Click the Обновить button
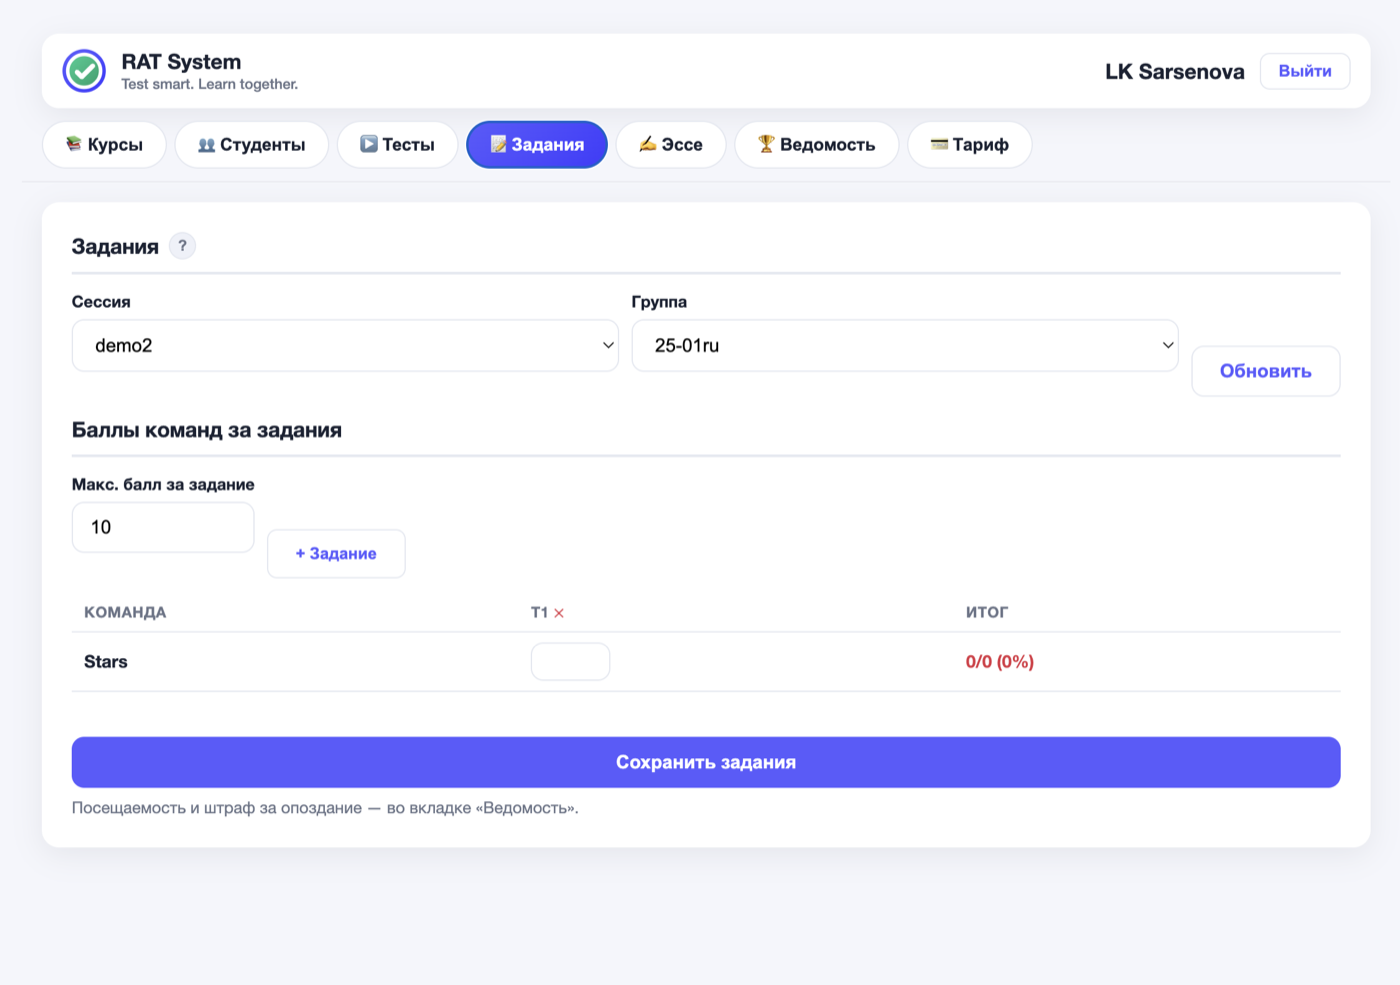Screen dimensions: 1400x985 pyautogui.click(x=1266, y=371)
